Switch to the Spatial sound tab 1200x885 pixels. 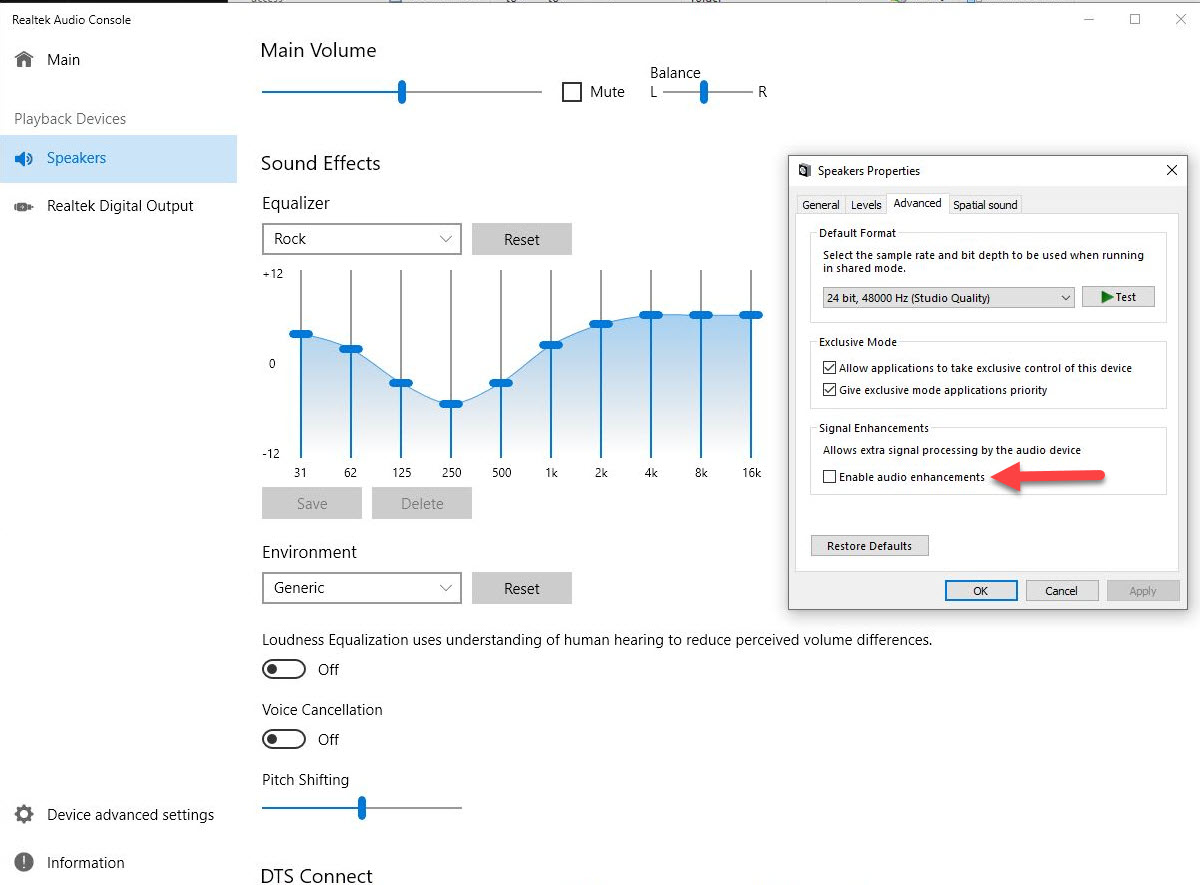tap(985, 204)
